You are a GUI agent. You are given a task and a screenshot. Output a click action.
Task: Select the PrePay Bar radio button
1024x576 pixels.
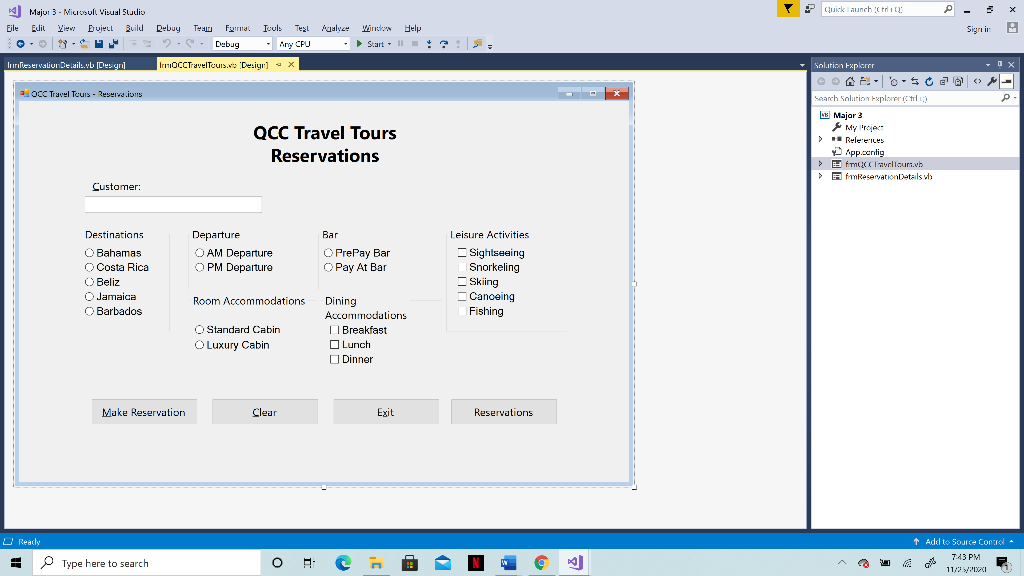pos(328,253)
